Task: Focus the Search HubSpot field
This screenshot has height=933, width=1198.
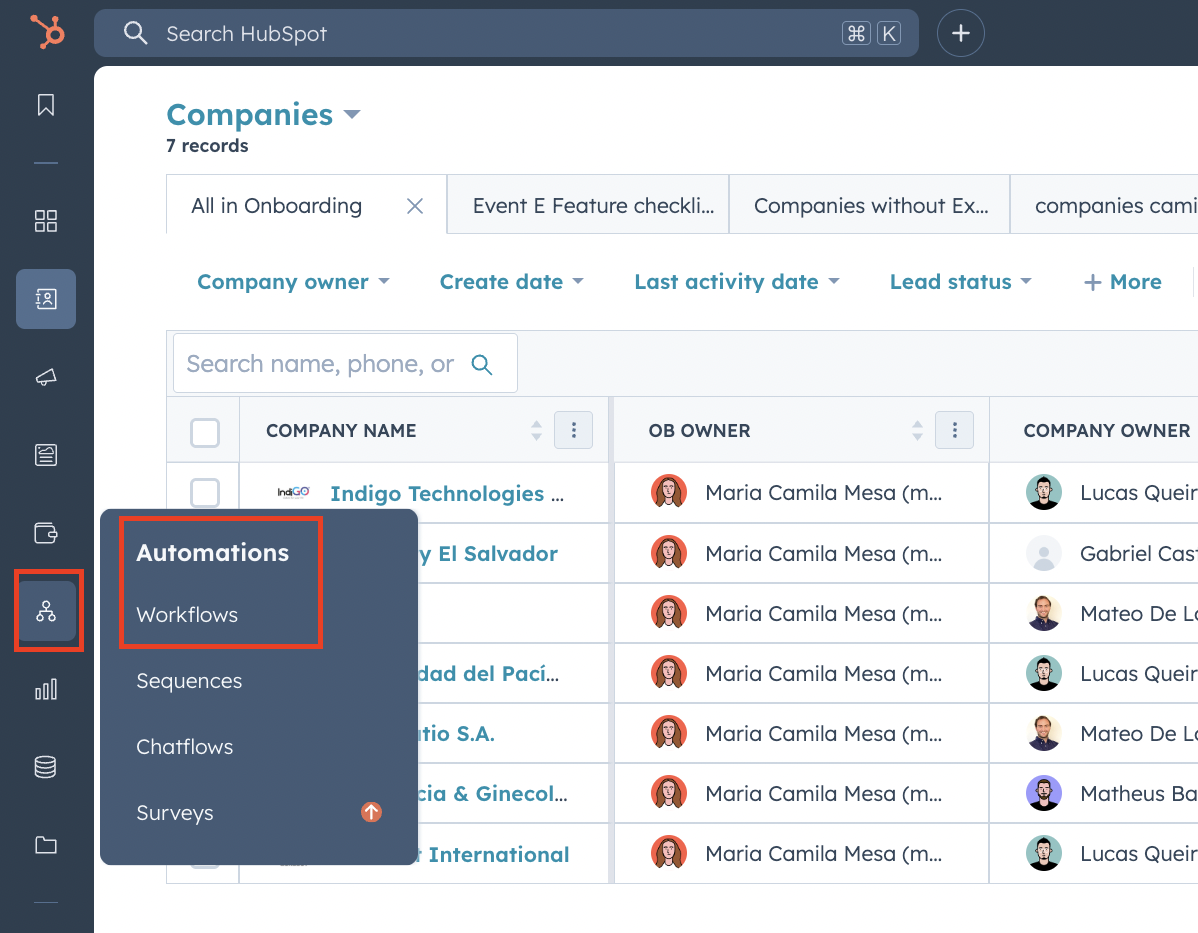Action: pyautogui.click(x=506, y=33)
